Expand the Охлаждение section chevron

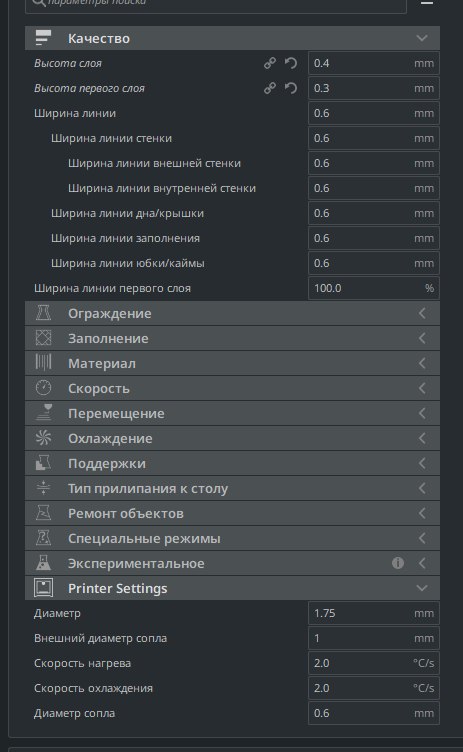[x=422, y=438]
